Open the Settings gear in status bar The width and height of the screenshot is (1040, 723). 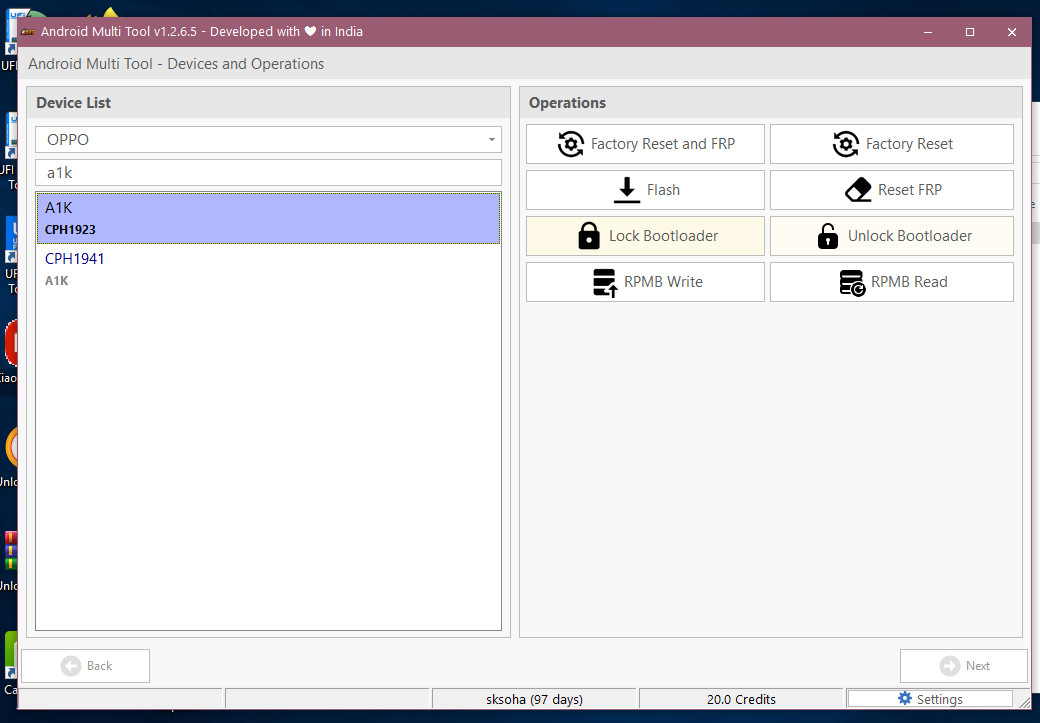pyautogui.click(x=905, y=699)
